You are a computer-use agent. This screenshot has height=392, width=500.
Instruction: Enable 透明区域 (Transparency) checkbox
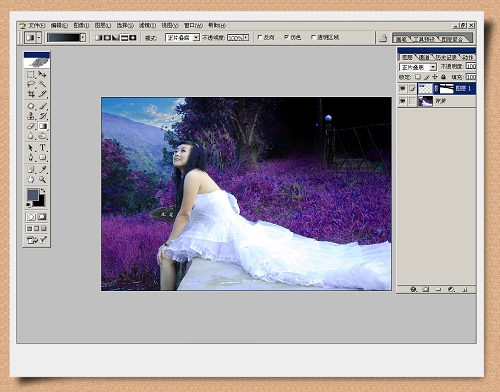313,37
